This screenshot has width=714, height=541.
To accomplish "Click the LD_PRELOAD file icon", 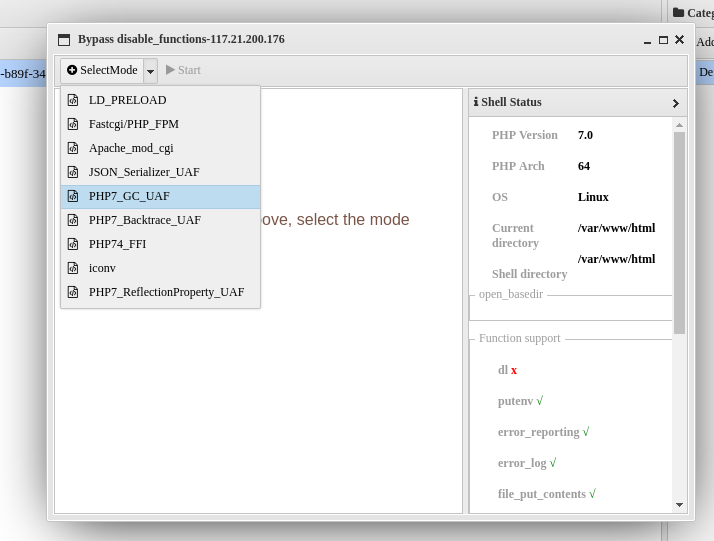I will pyautogui.click(x=73, y=100).
